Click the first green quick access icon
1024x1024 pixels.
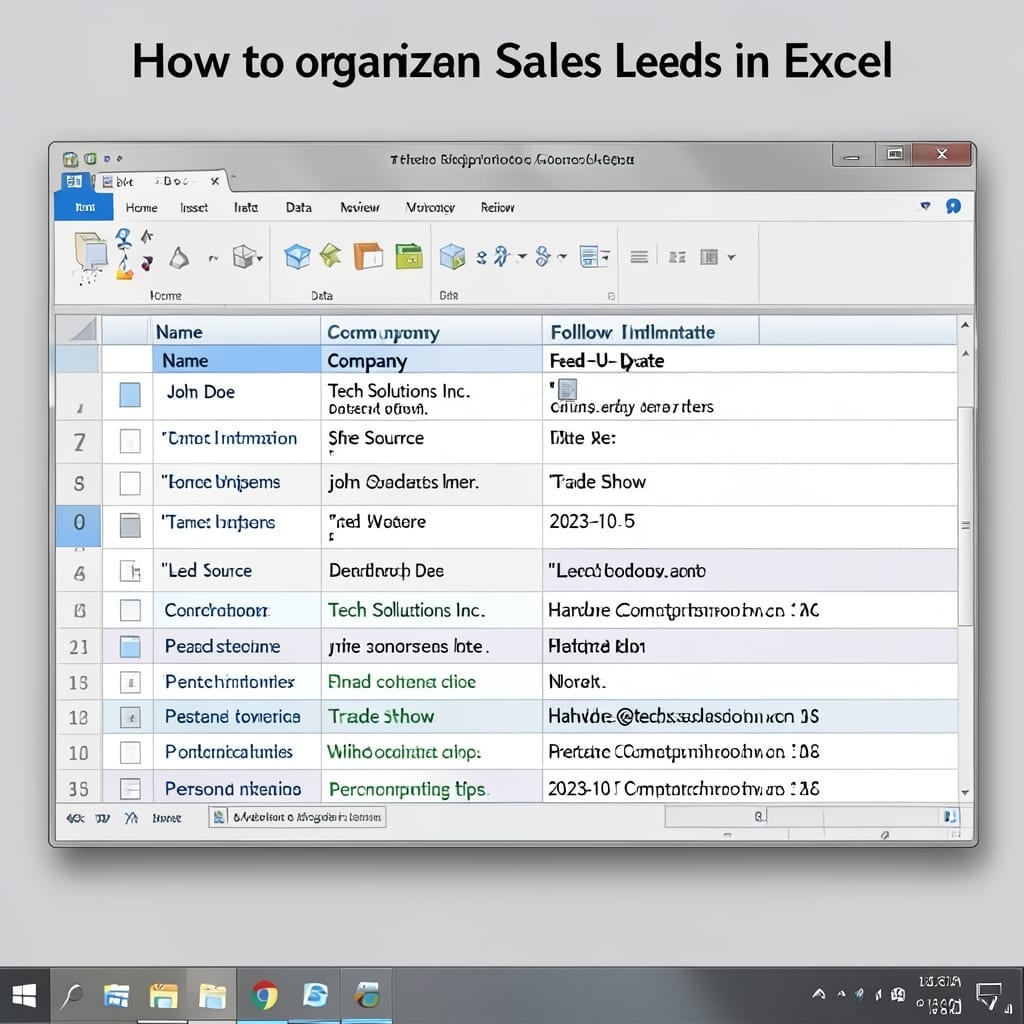[x=71, y=159]
